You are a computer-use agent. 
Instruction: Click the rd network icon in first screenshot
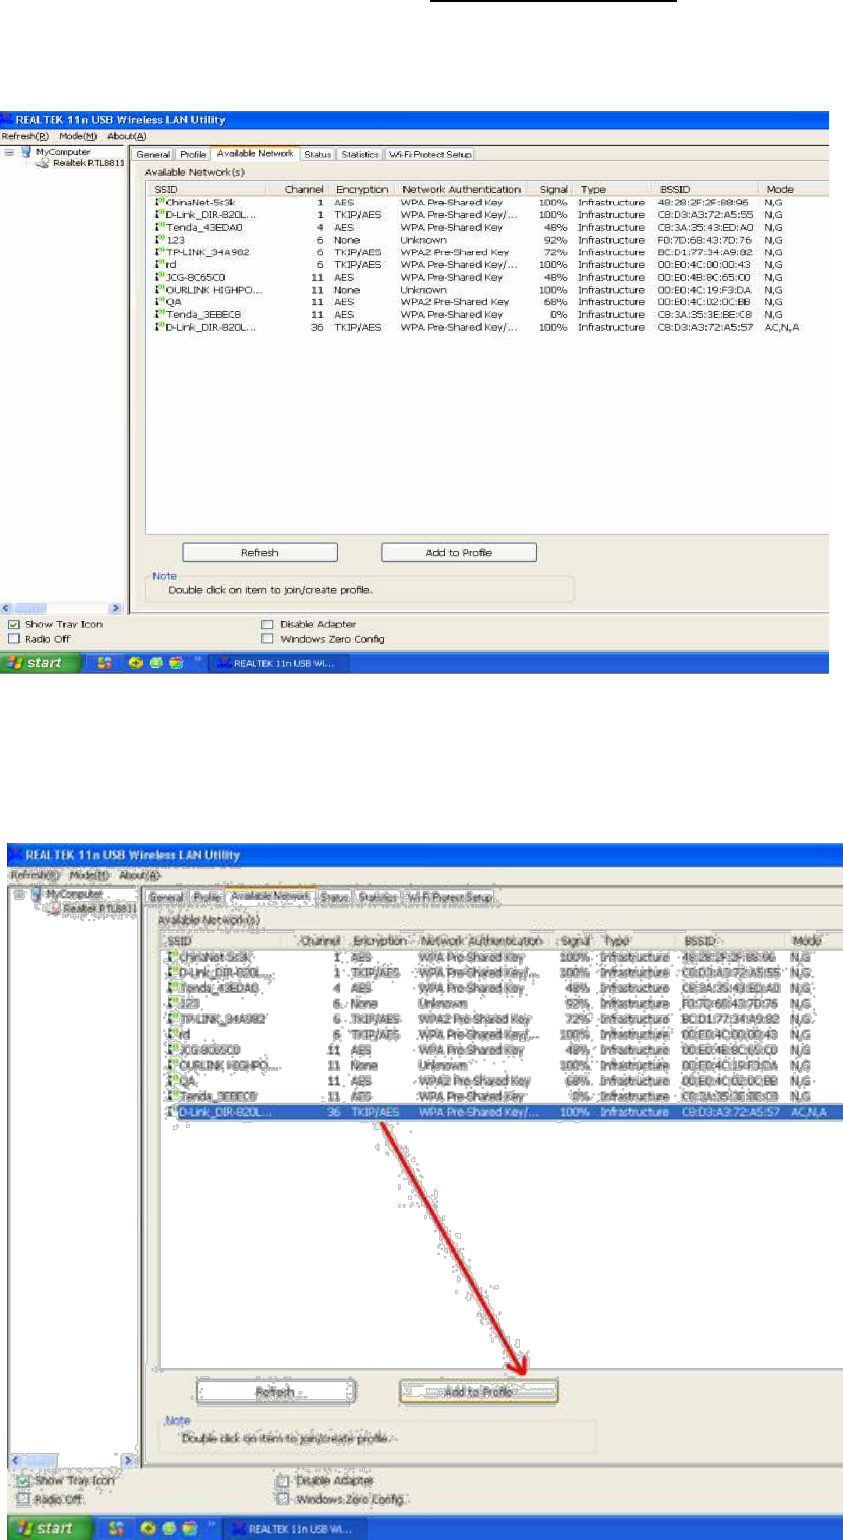click(x=160, y=265)
